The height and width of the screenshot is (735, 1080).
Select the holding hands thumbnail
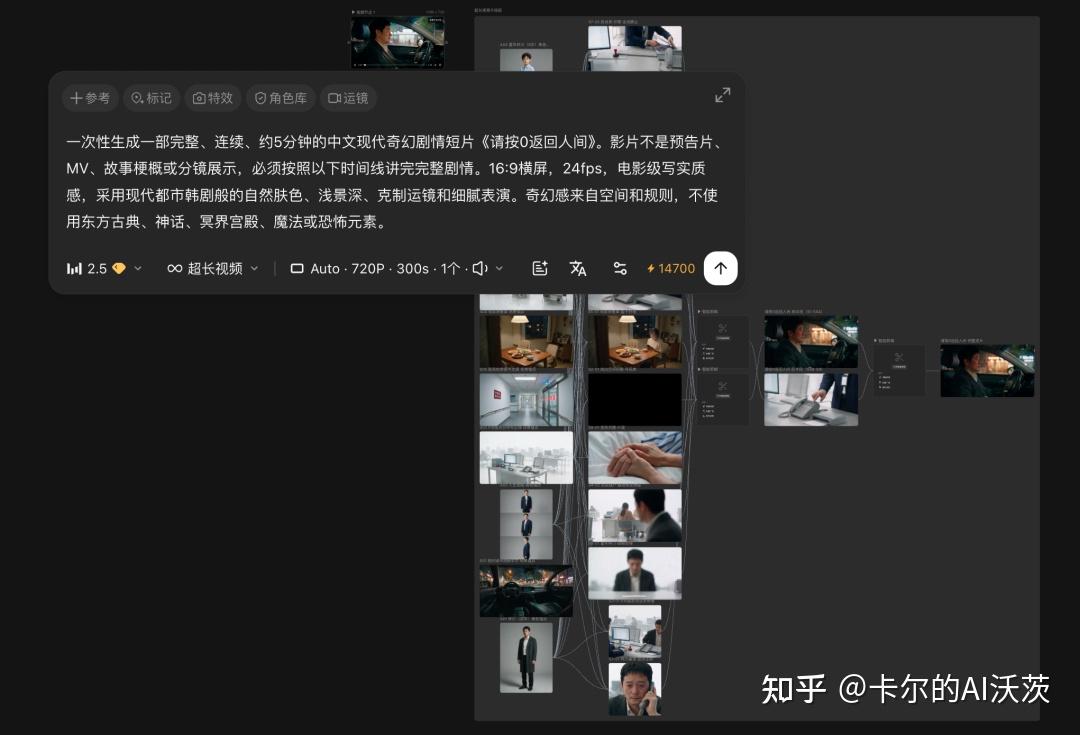634,458
